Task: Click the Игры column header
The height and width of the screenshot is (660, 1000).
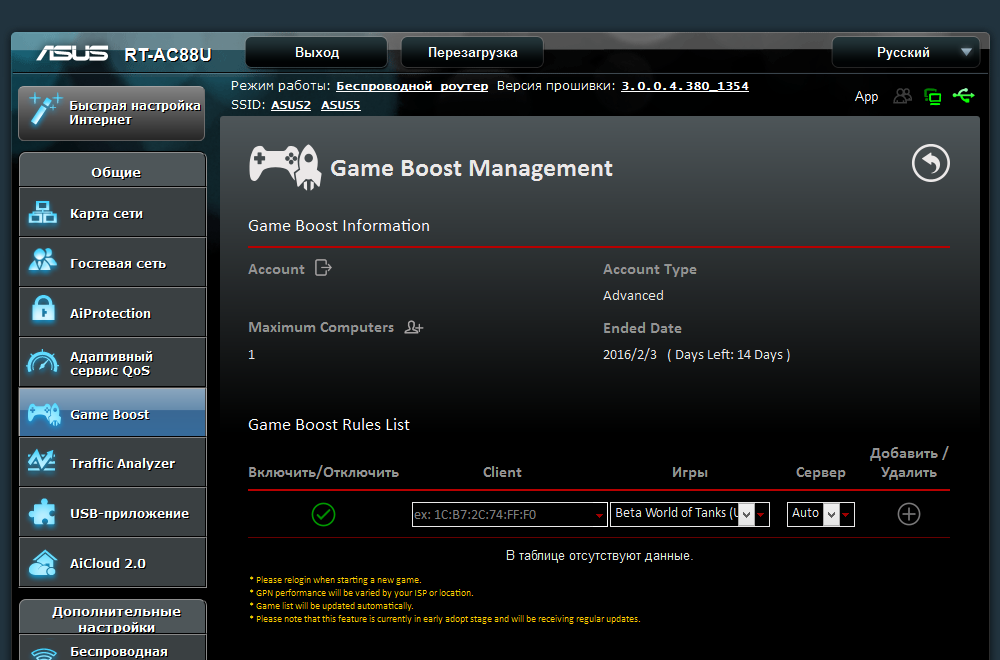Action: pos(689,473)
